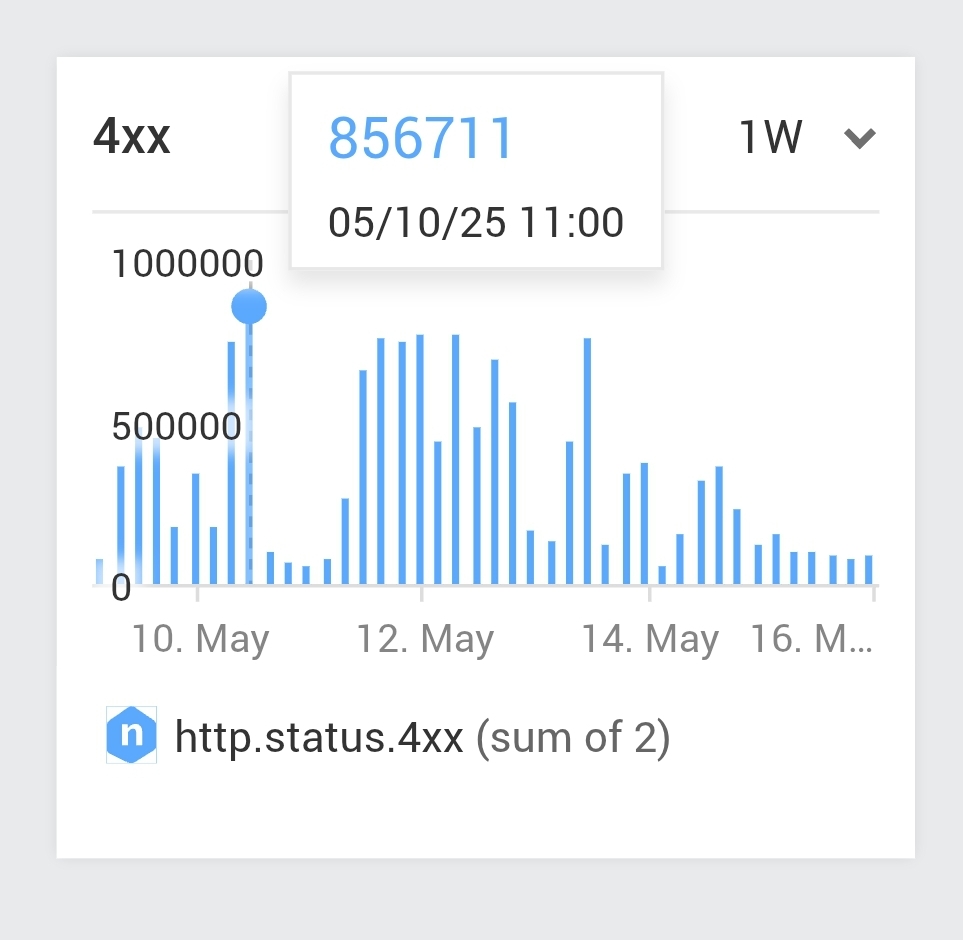
Task: Click the 10. May axis label
Action: pos(200,640)
